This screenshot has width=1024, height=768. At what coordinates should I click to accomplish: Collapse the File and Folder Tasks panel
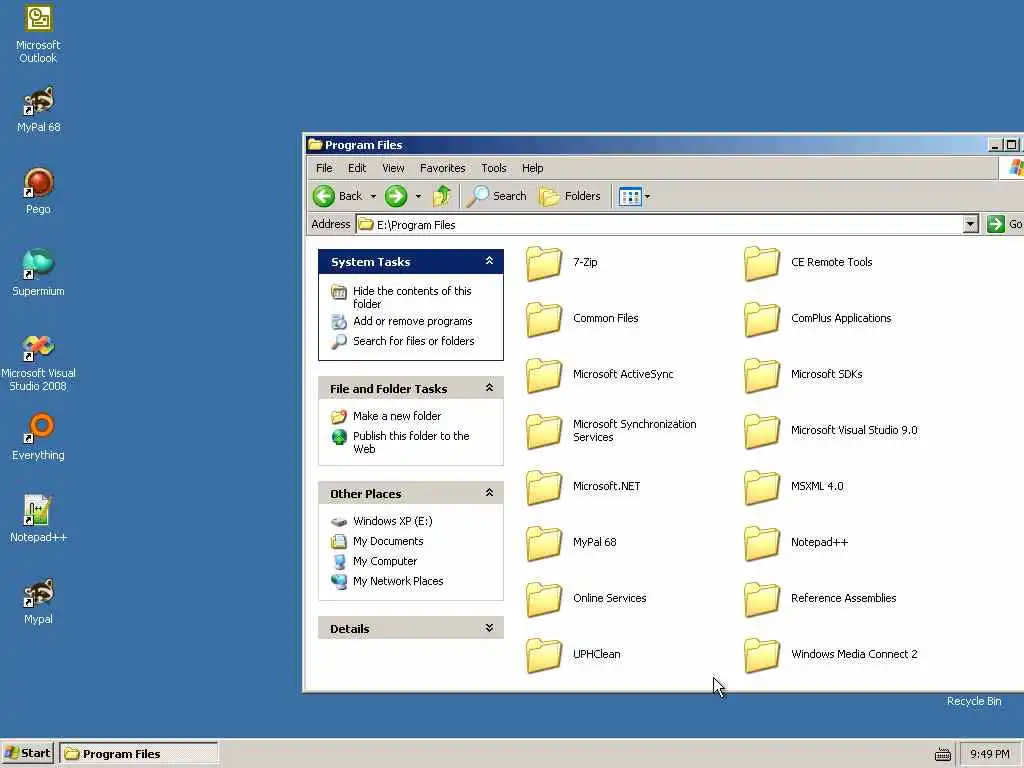[489, 388]
